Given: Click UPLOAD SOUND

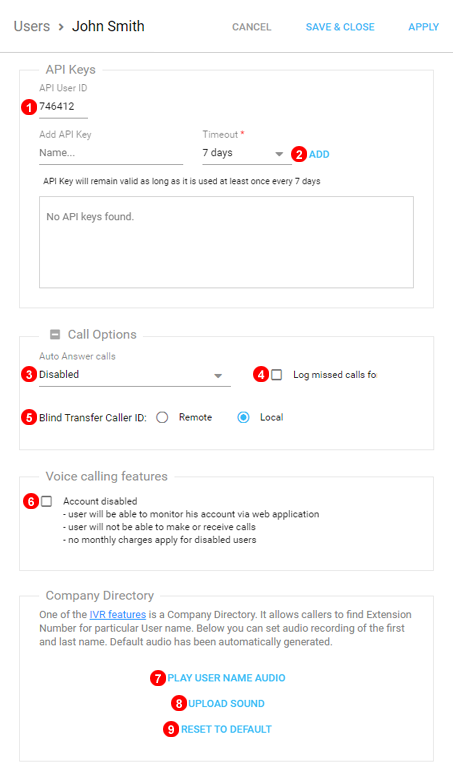Looking at the screenshot, I should [x=226, y=704].
